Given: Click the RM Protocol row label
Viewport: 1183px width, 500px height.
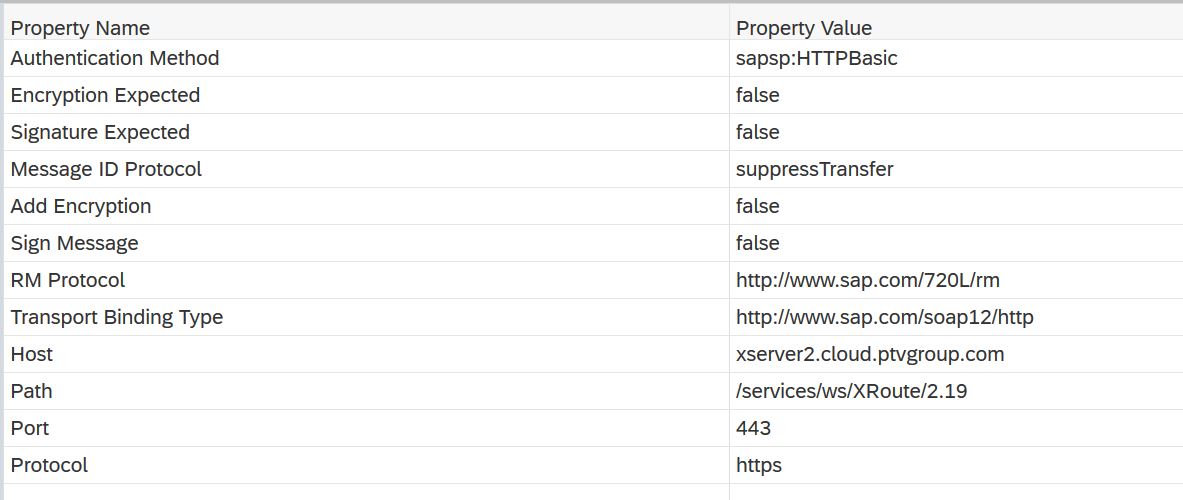Looking at the screenshot, I should [x=68, y=280].
